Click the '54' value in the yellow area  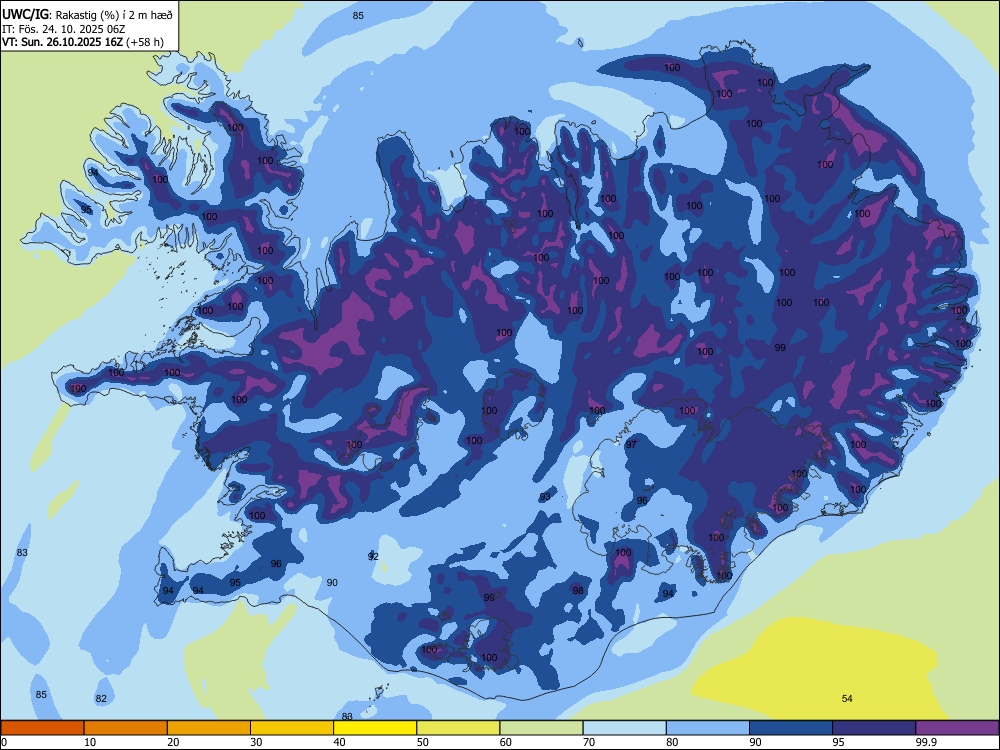pos(847,698)
